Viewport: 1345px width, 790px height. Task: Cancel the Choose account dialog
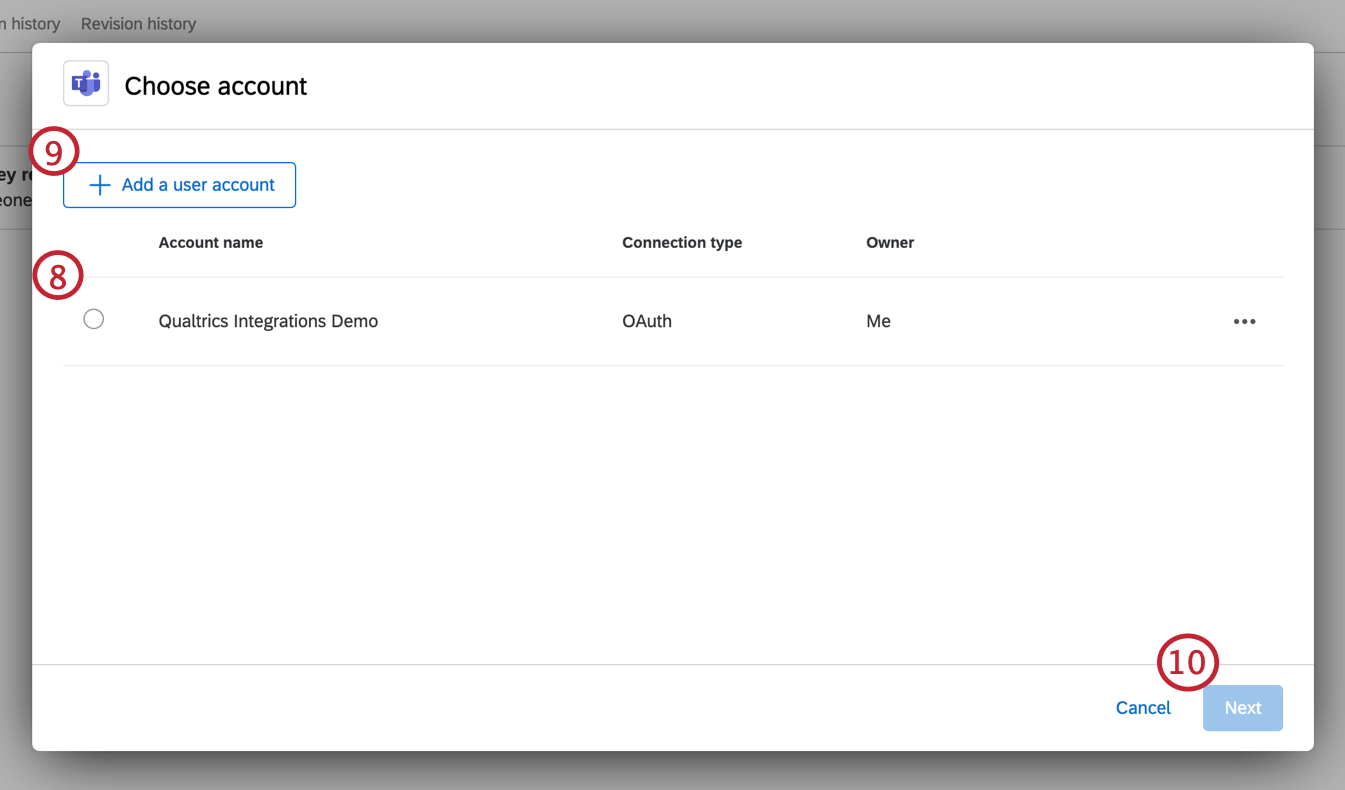pos(1143,708)
